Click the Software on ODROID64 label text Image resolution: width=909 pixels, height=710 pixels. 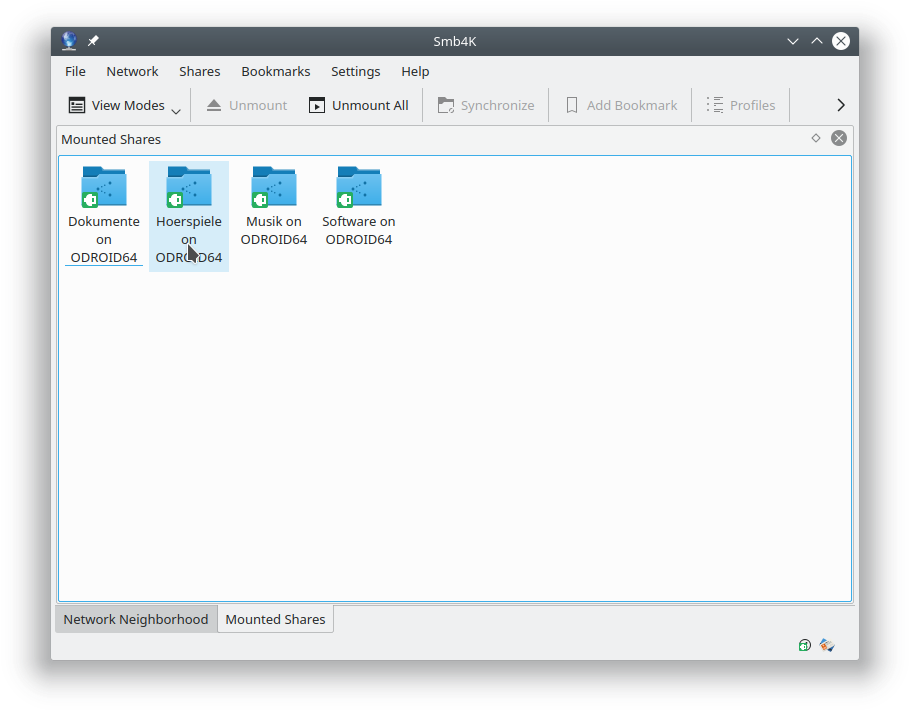[x=359, y=230]
